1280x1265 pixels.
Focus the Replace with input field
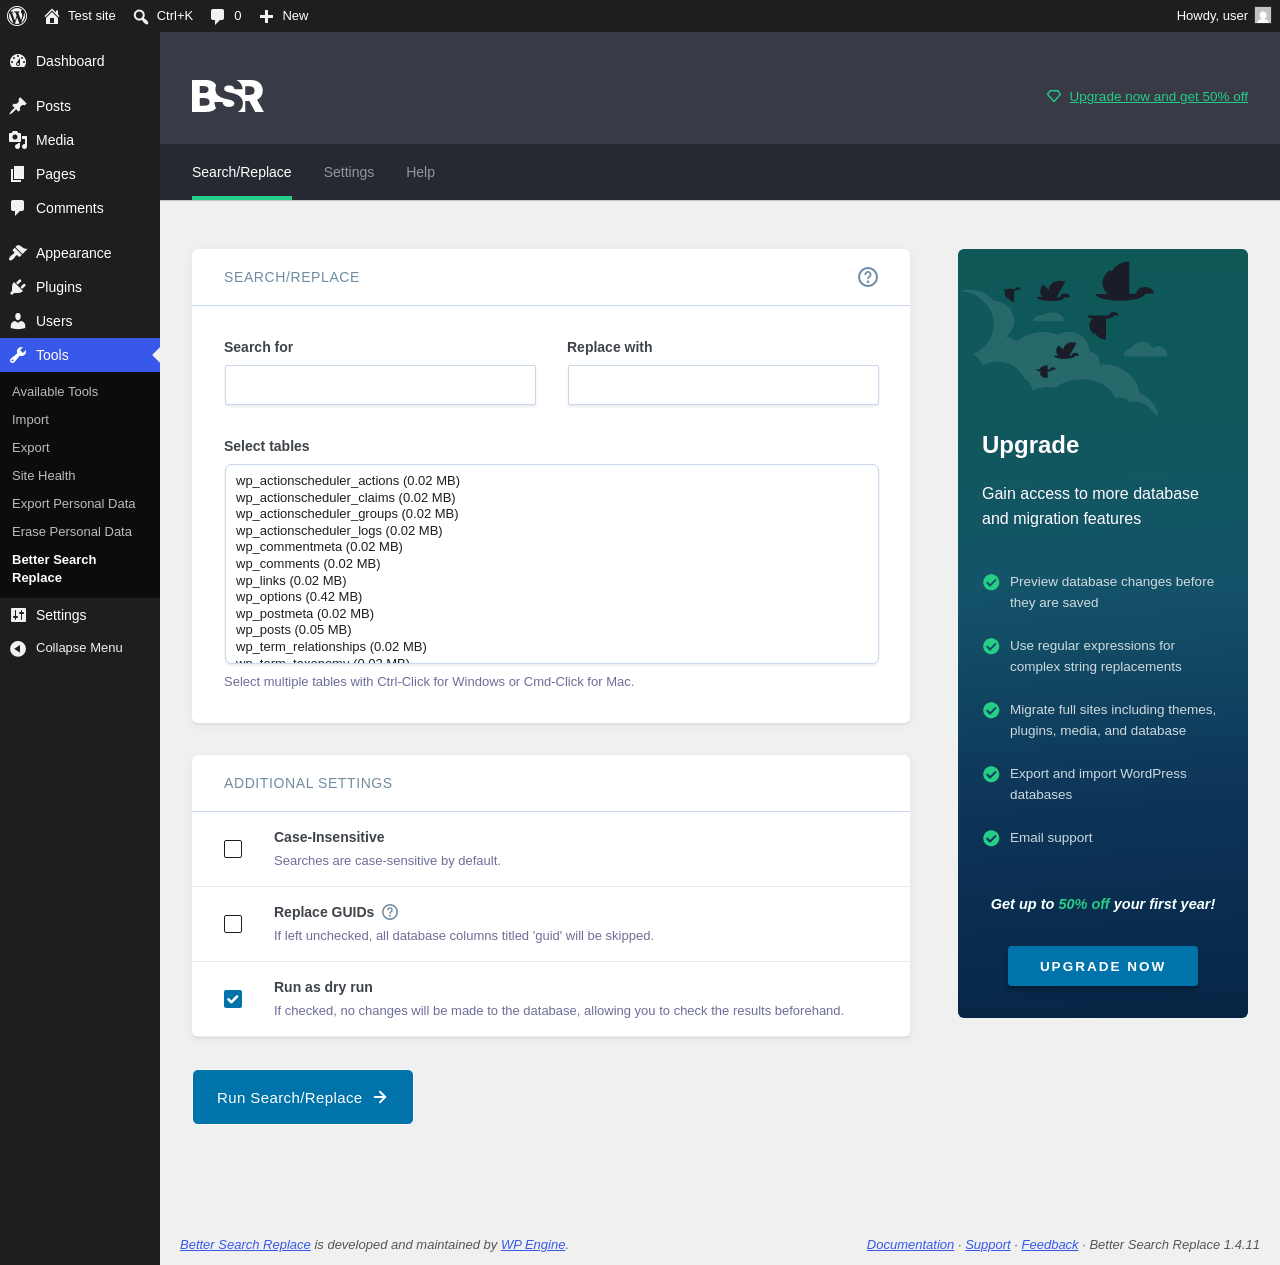[x=723, y=385]
